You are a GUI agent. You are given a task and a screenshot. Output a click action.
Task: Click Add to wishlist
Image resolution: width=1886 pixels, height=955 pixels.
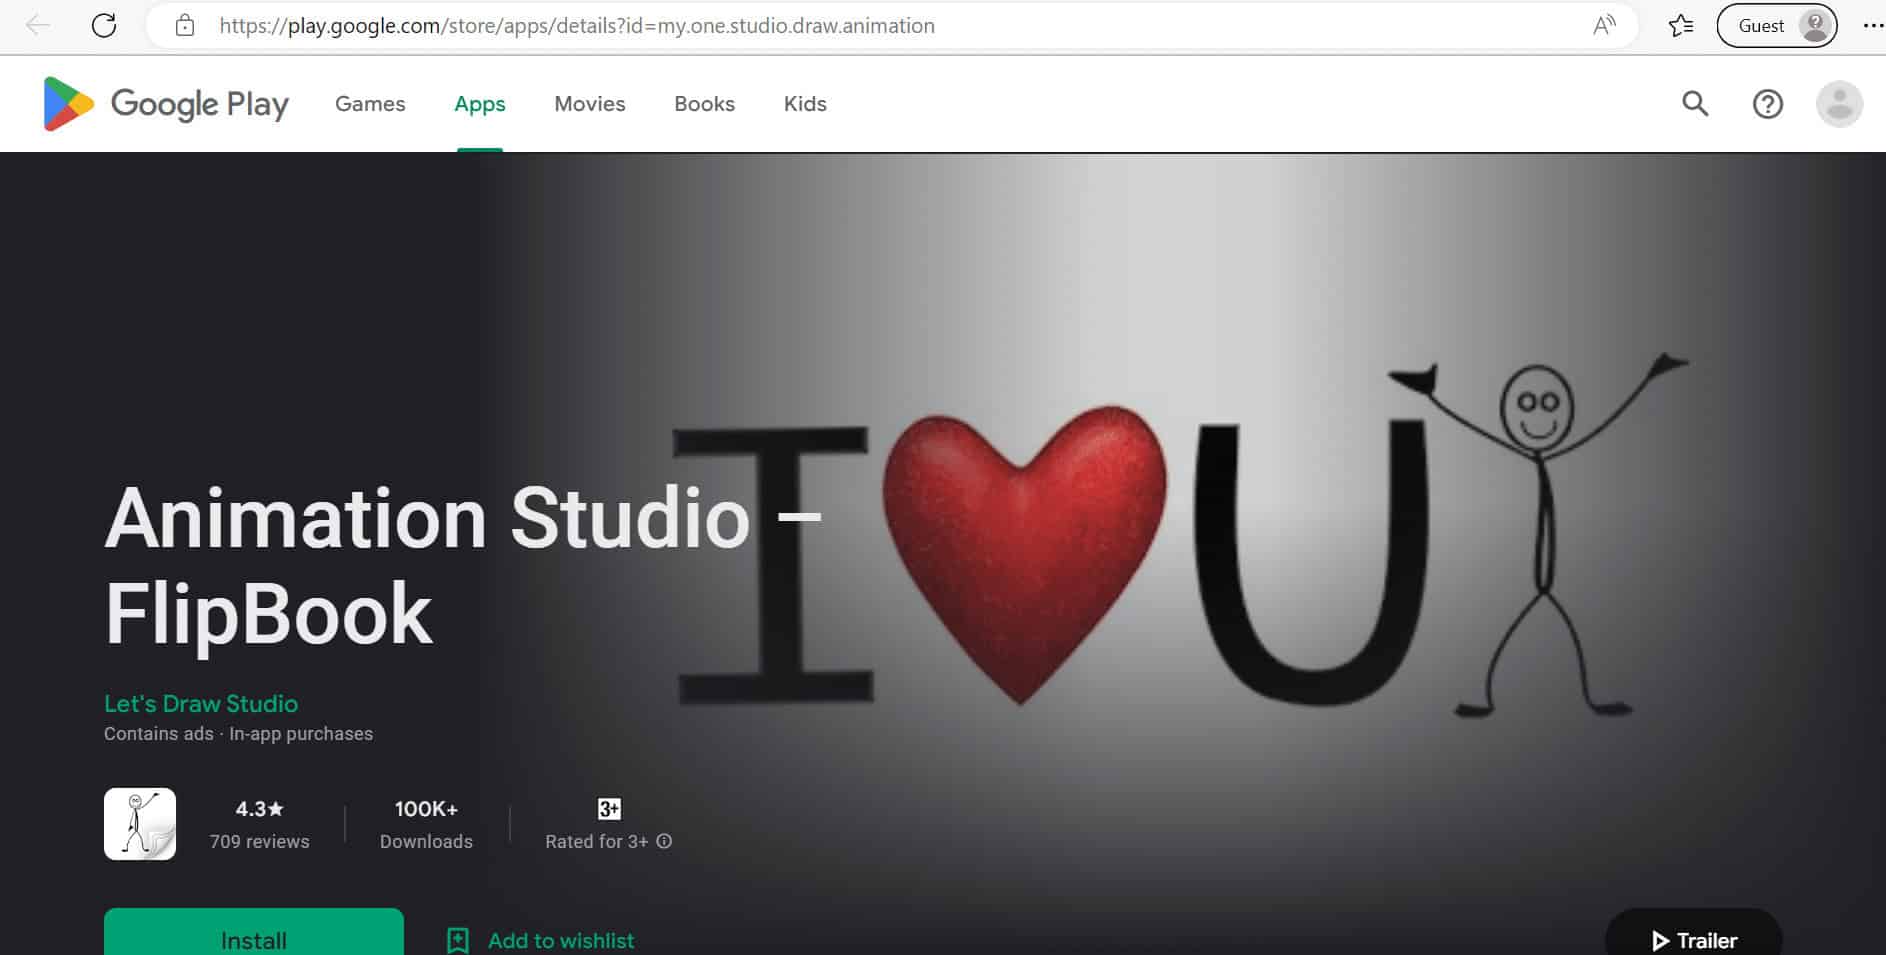[x=561, y=941]
